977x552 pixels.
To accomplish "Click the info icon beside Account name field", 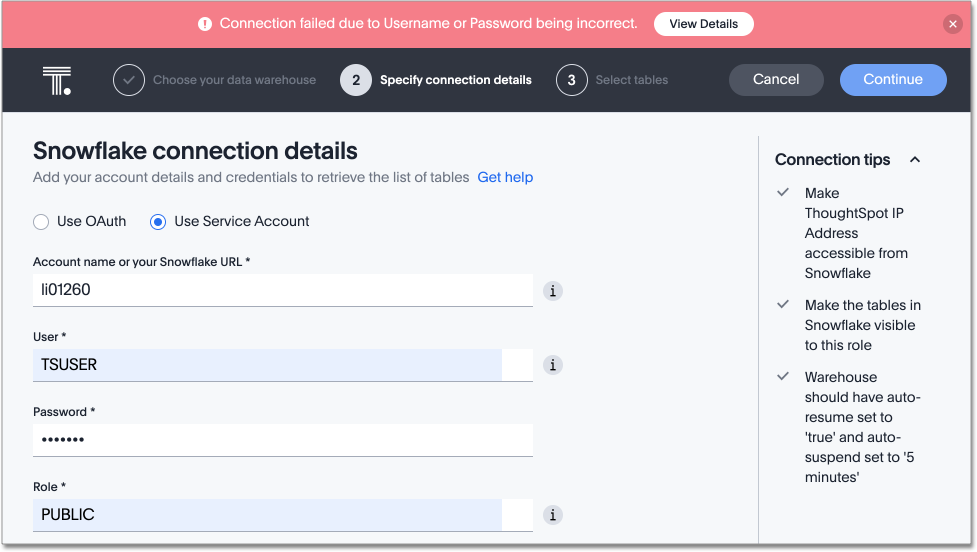I will (552, 291).
